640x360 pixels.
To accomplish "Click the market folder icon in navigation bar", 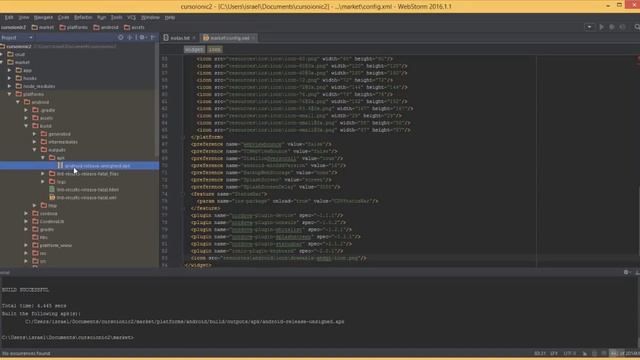I will (35, 27).
